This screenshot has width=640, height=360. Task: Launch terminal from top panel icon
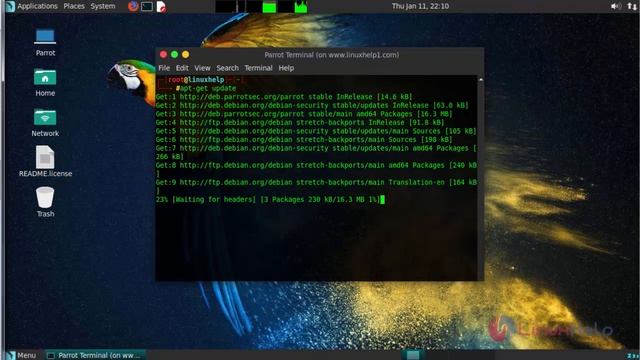pyautogui.click(x=147, y=6)
